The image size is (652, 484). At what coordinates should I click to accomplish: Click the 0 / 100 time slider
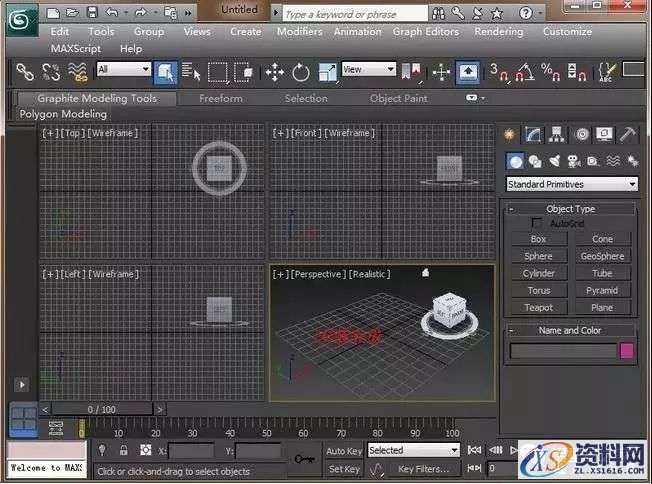pos(102,410)
